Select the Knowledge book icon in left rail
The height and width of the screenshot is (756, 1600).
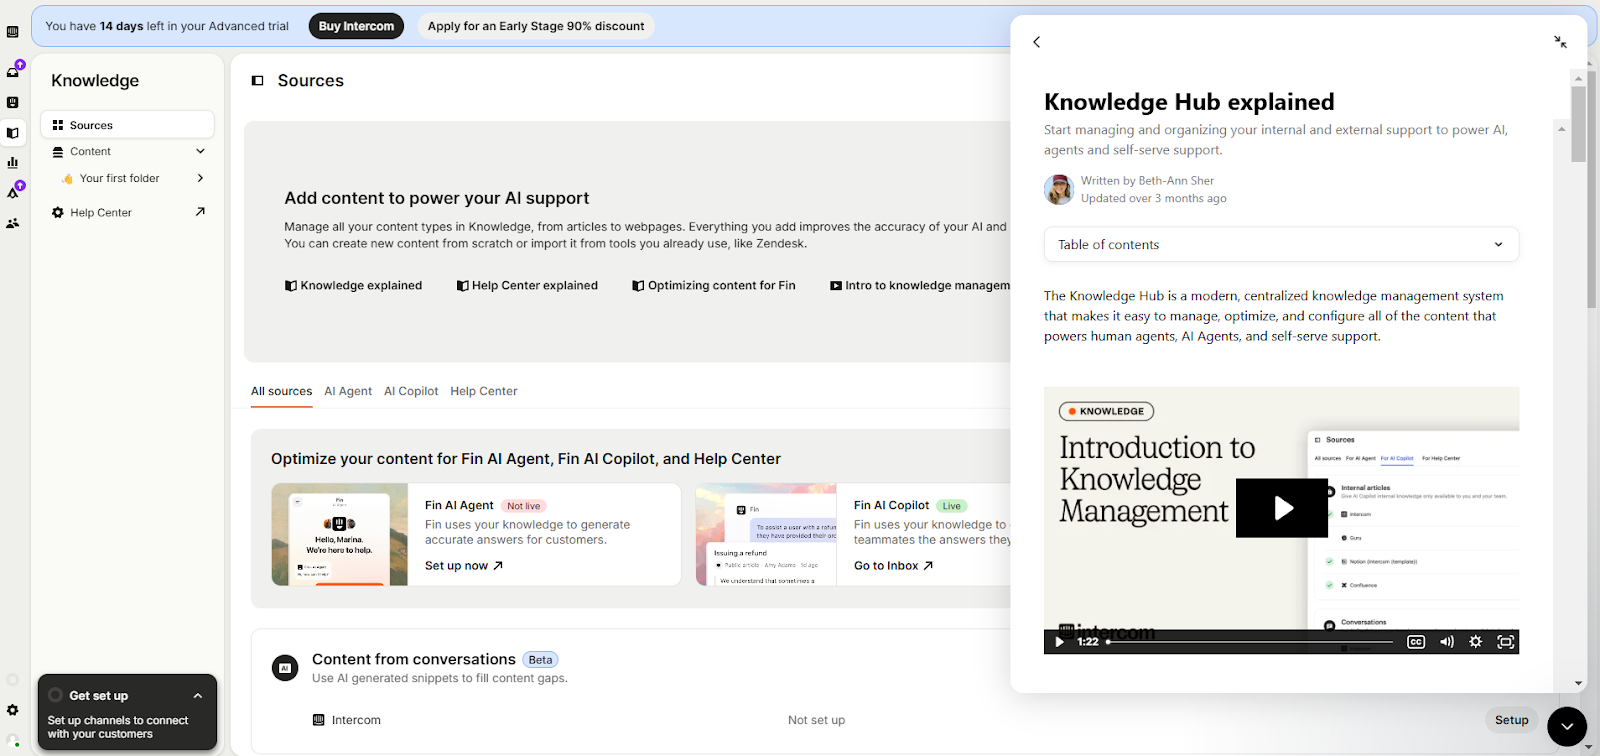click(12, 132)
